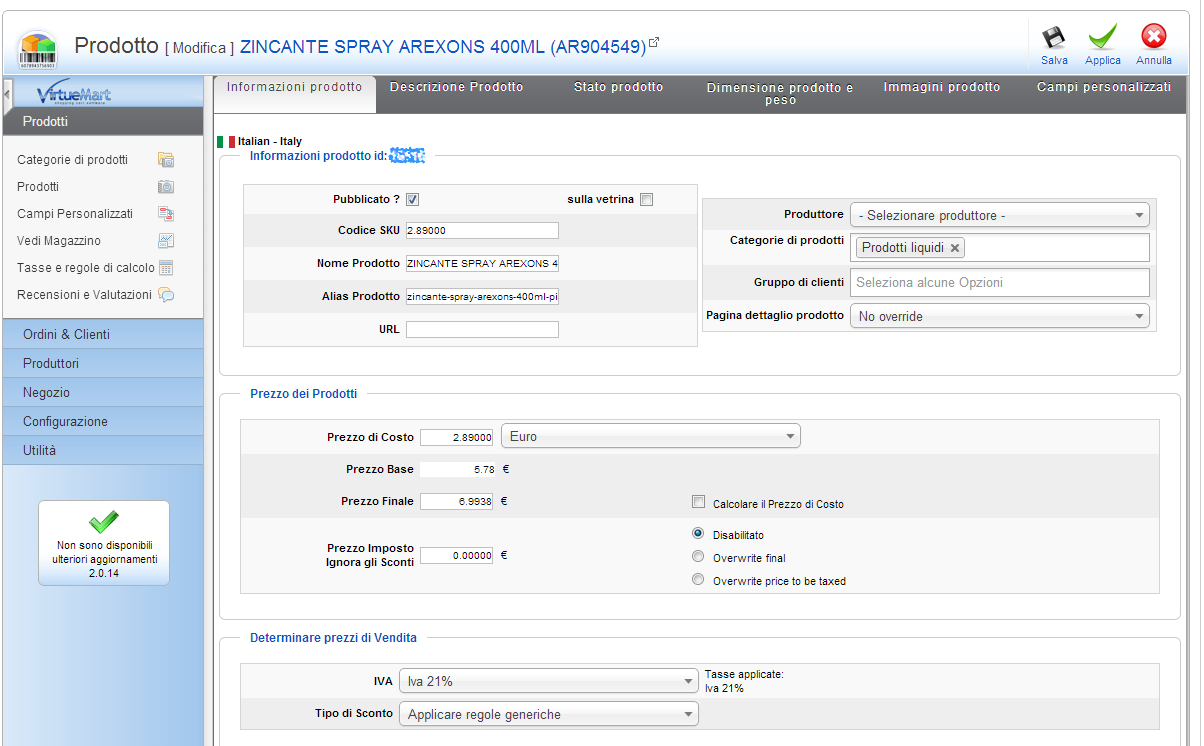Enable the sulla vetrina checkbox
This screenshot has width=1204, height=746.
pos(646,199)
